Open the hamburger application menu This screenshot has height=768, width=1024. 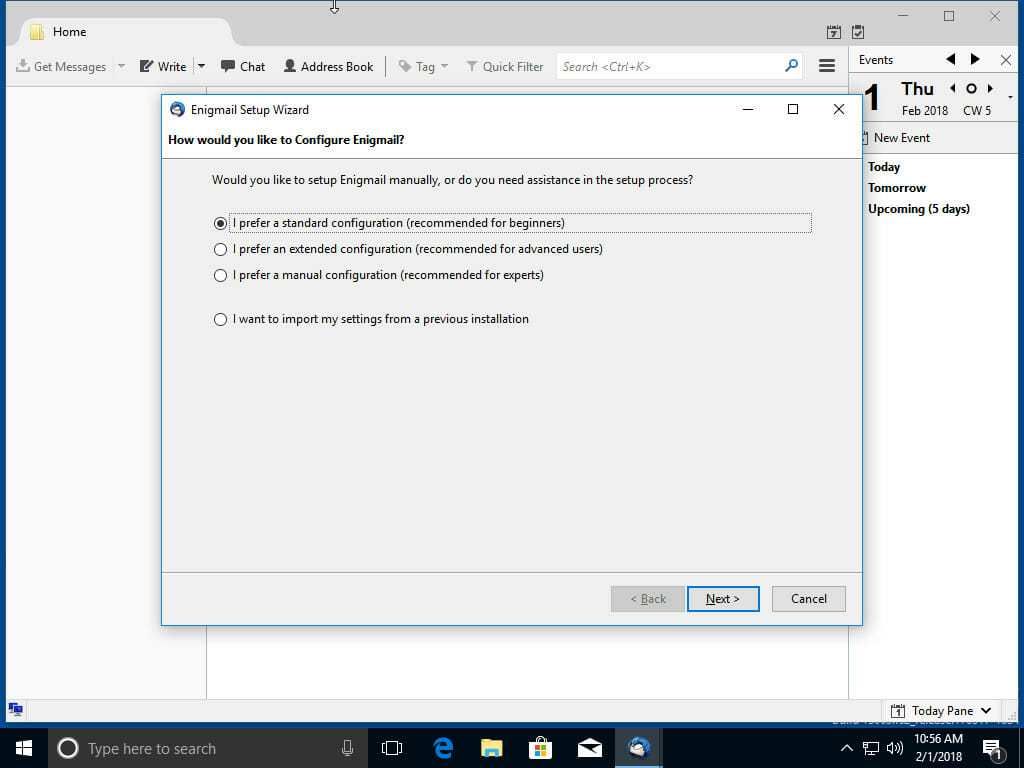[827, 66]
